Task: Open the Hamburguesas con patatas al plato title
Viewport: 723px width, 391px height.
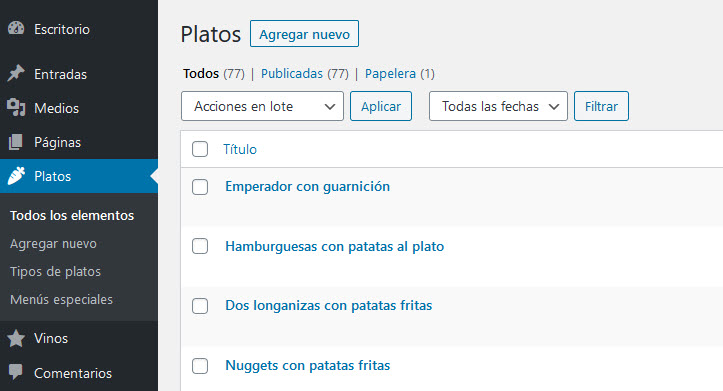Action: (334, 247)
